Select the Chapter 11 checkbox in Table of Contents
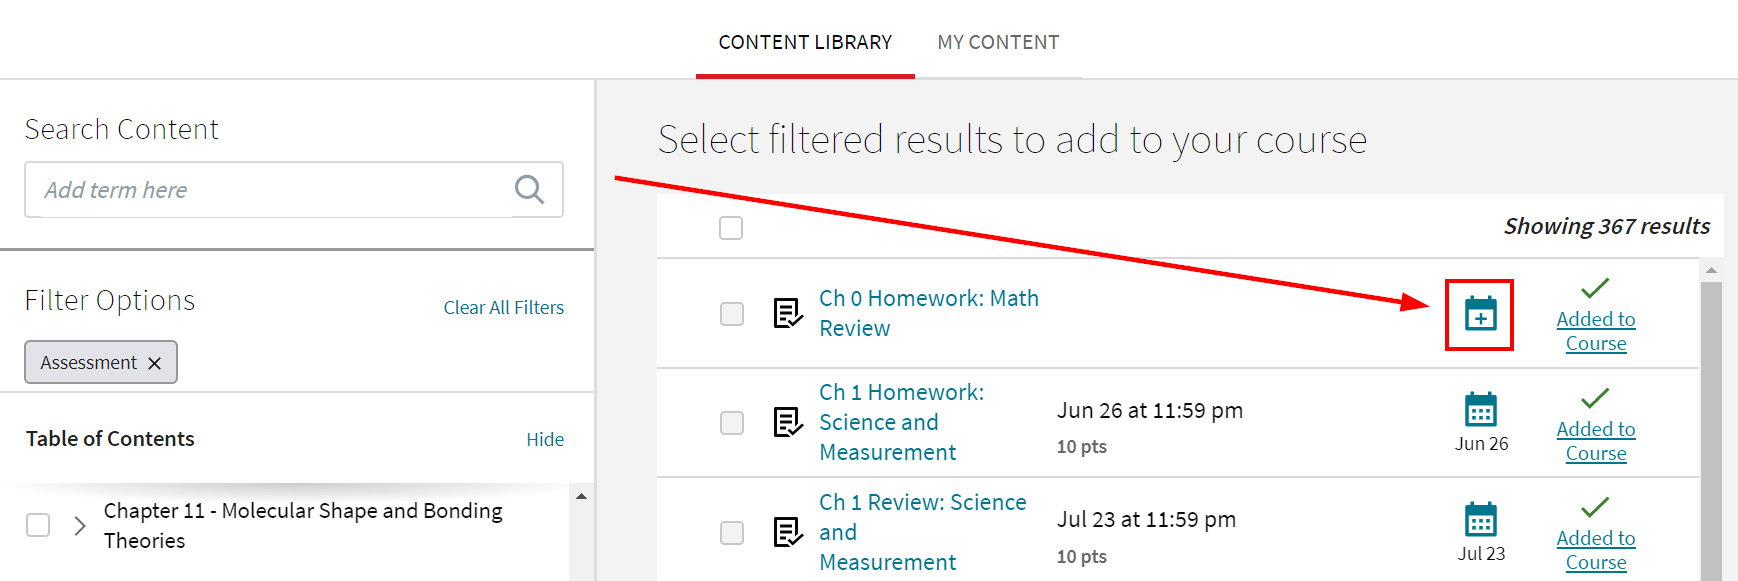 (x=37, y=524)
